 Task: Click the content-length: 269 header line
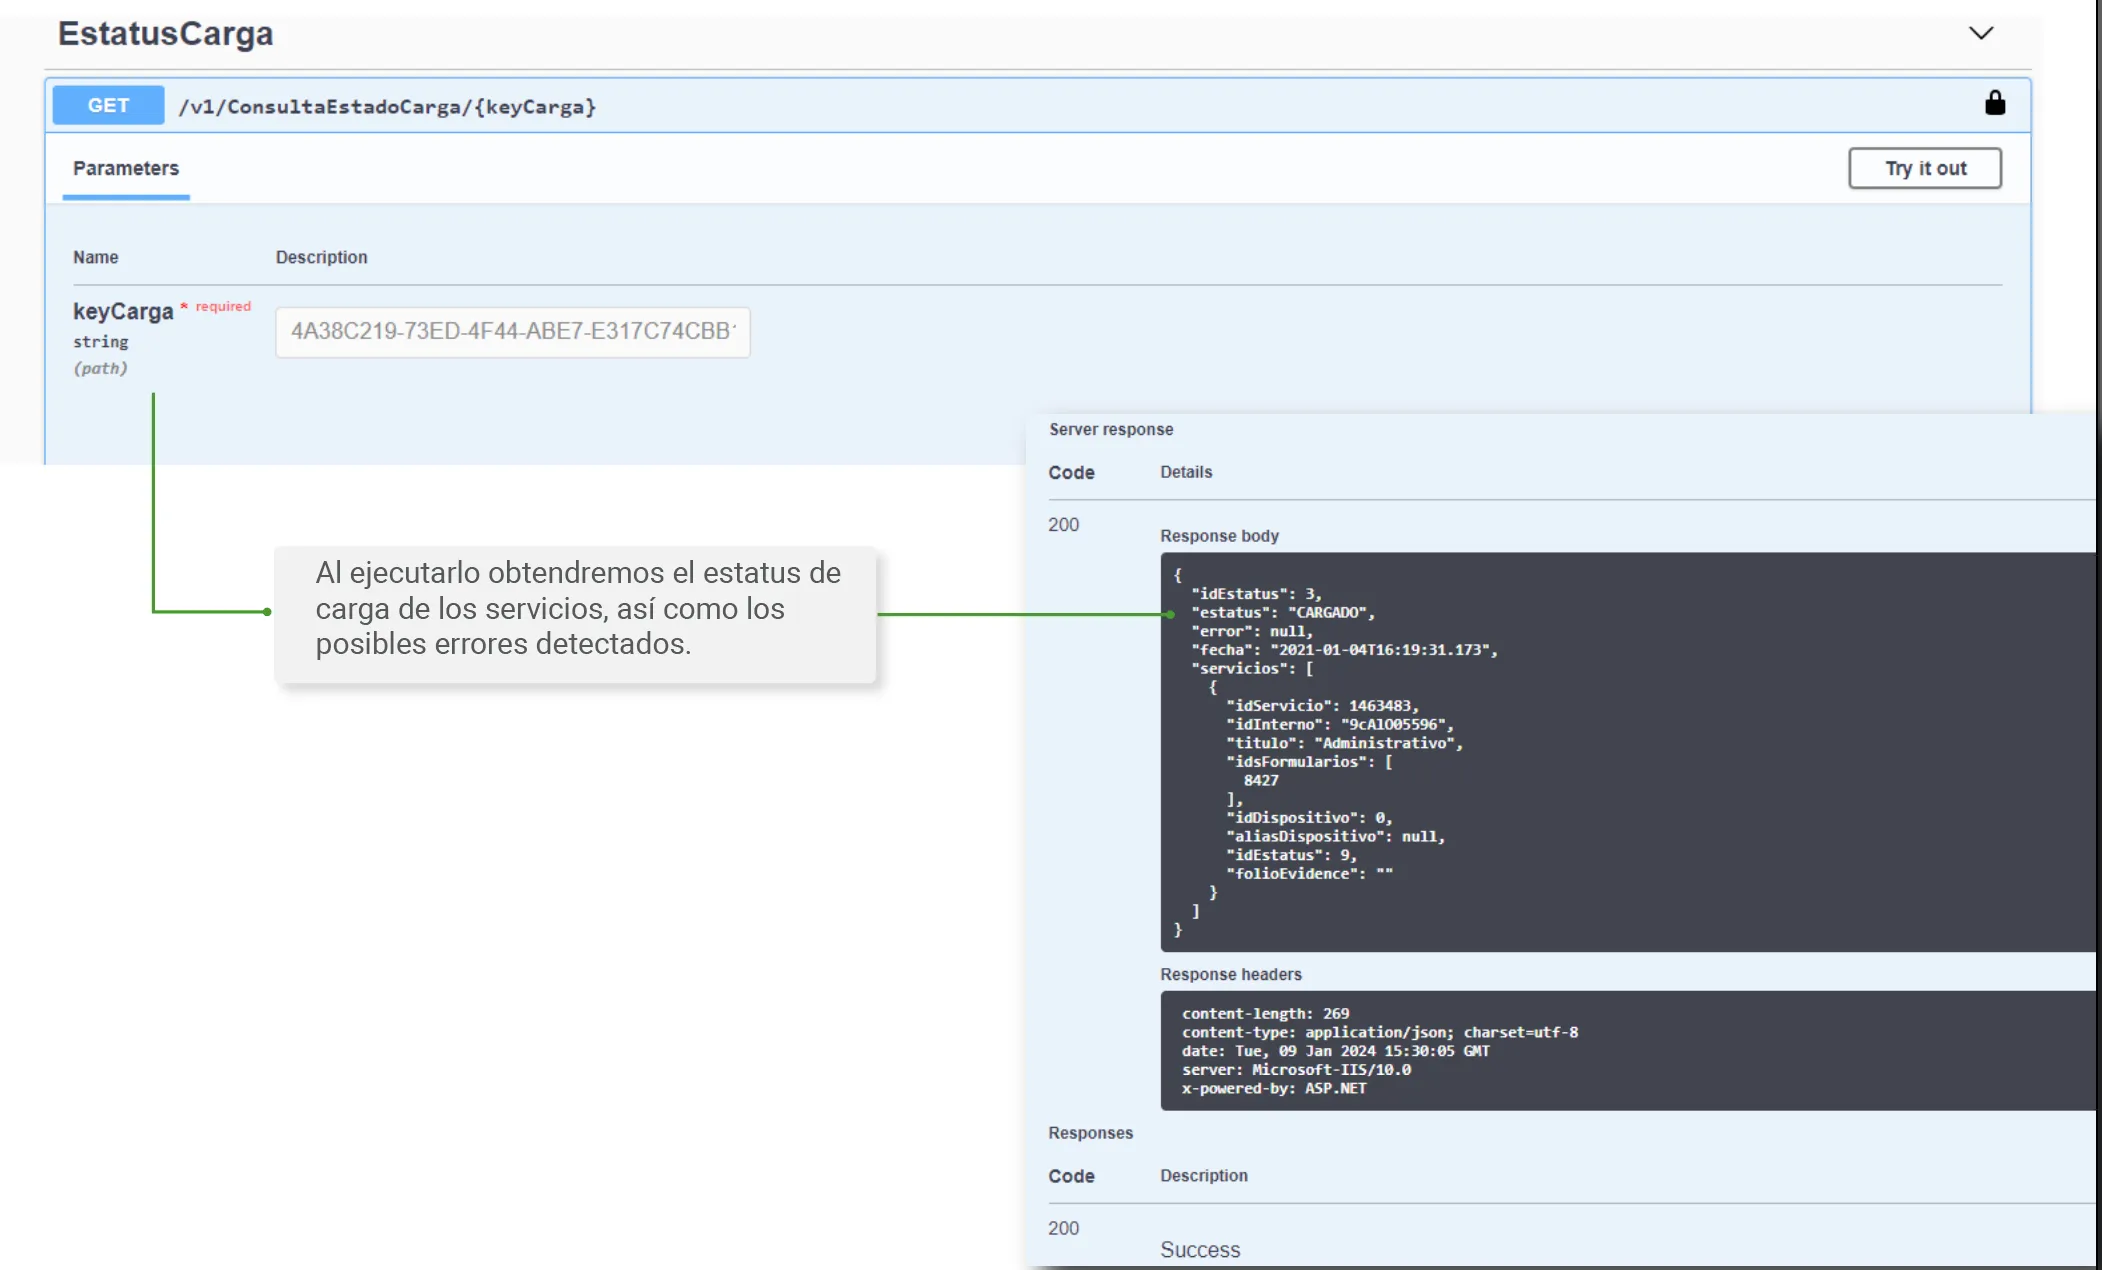1265,1013
